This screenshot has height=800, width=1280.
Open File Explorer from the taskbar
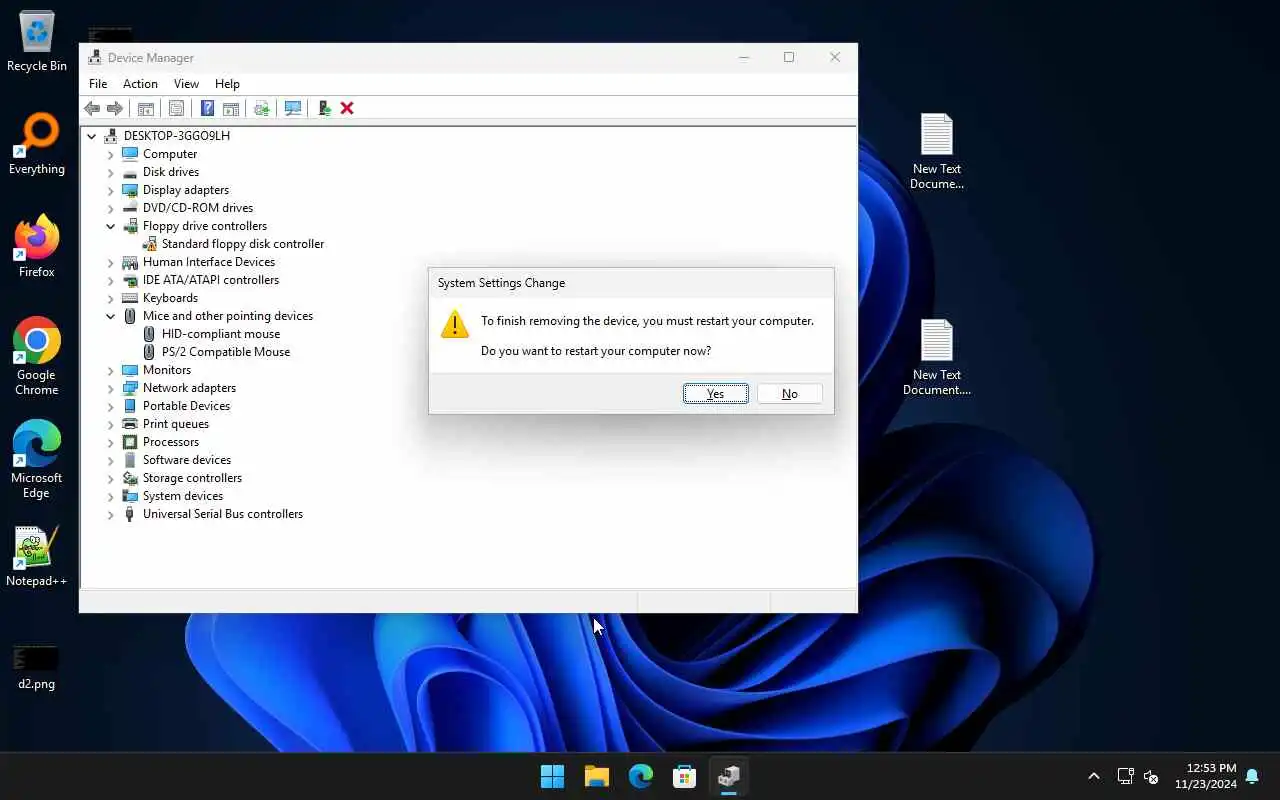(597, 776)
